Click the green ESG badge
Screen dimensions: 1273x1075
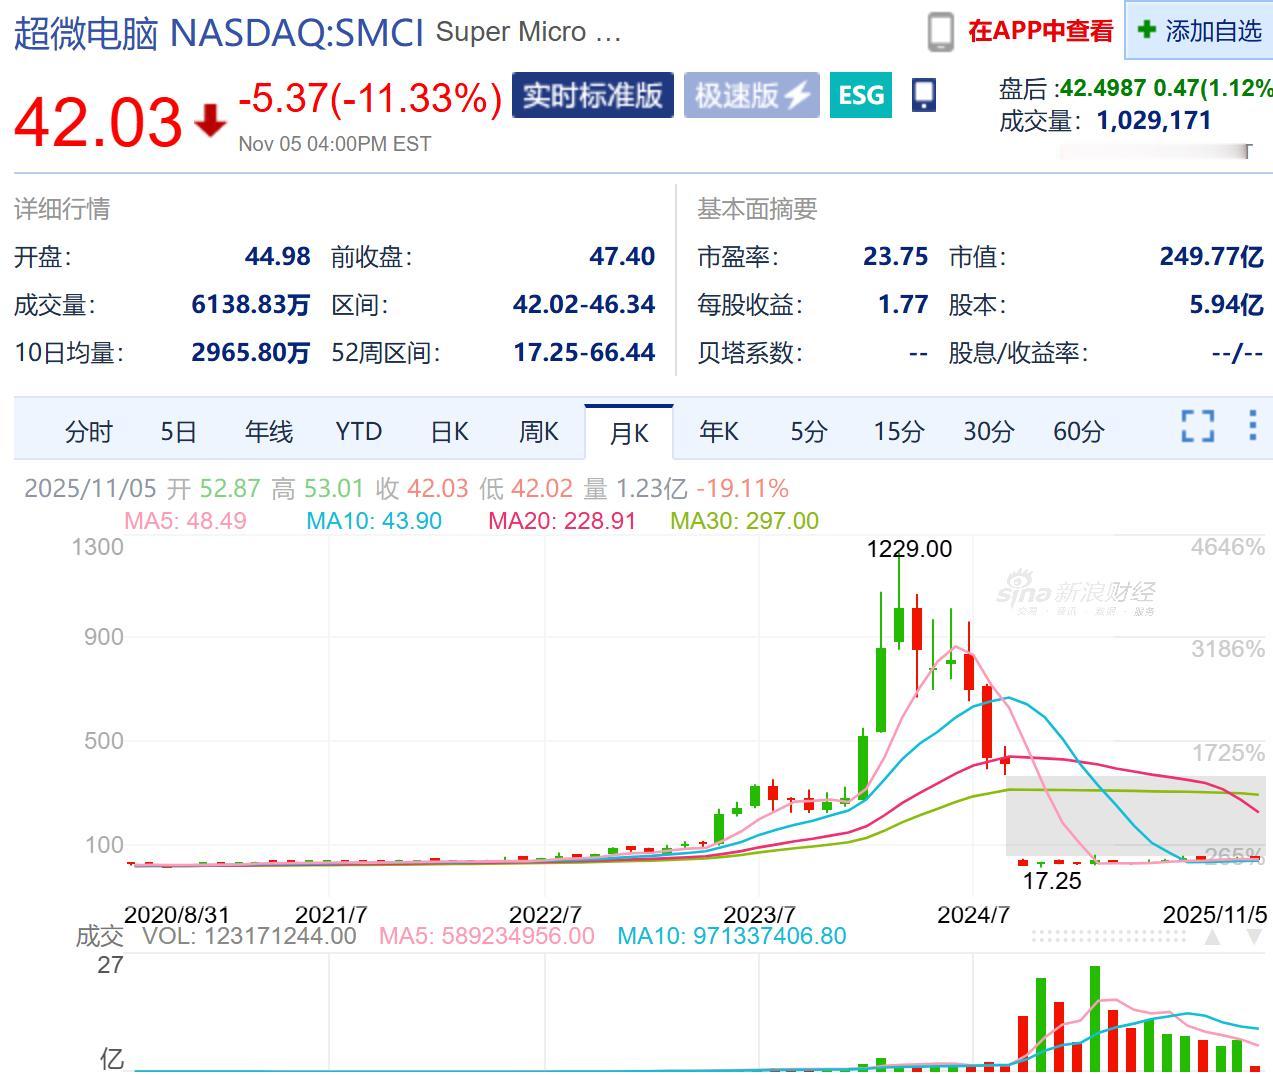click(860, 95)
